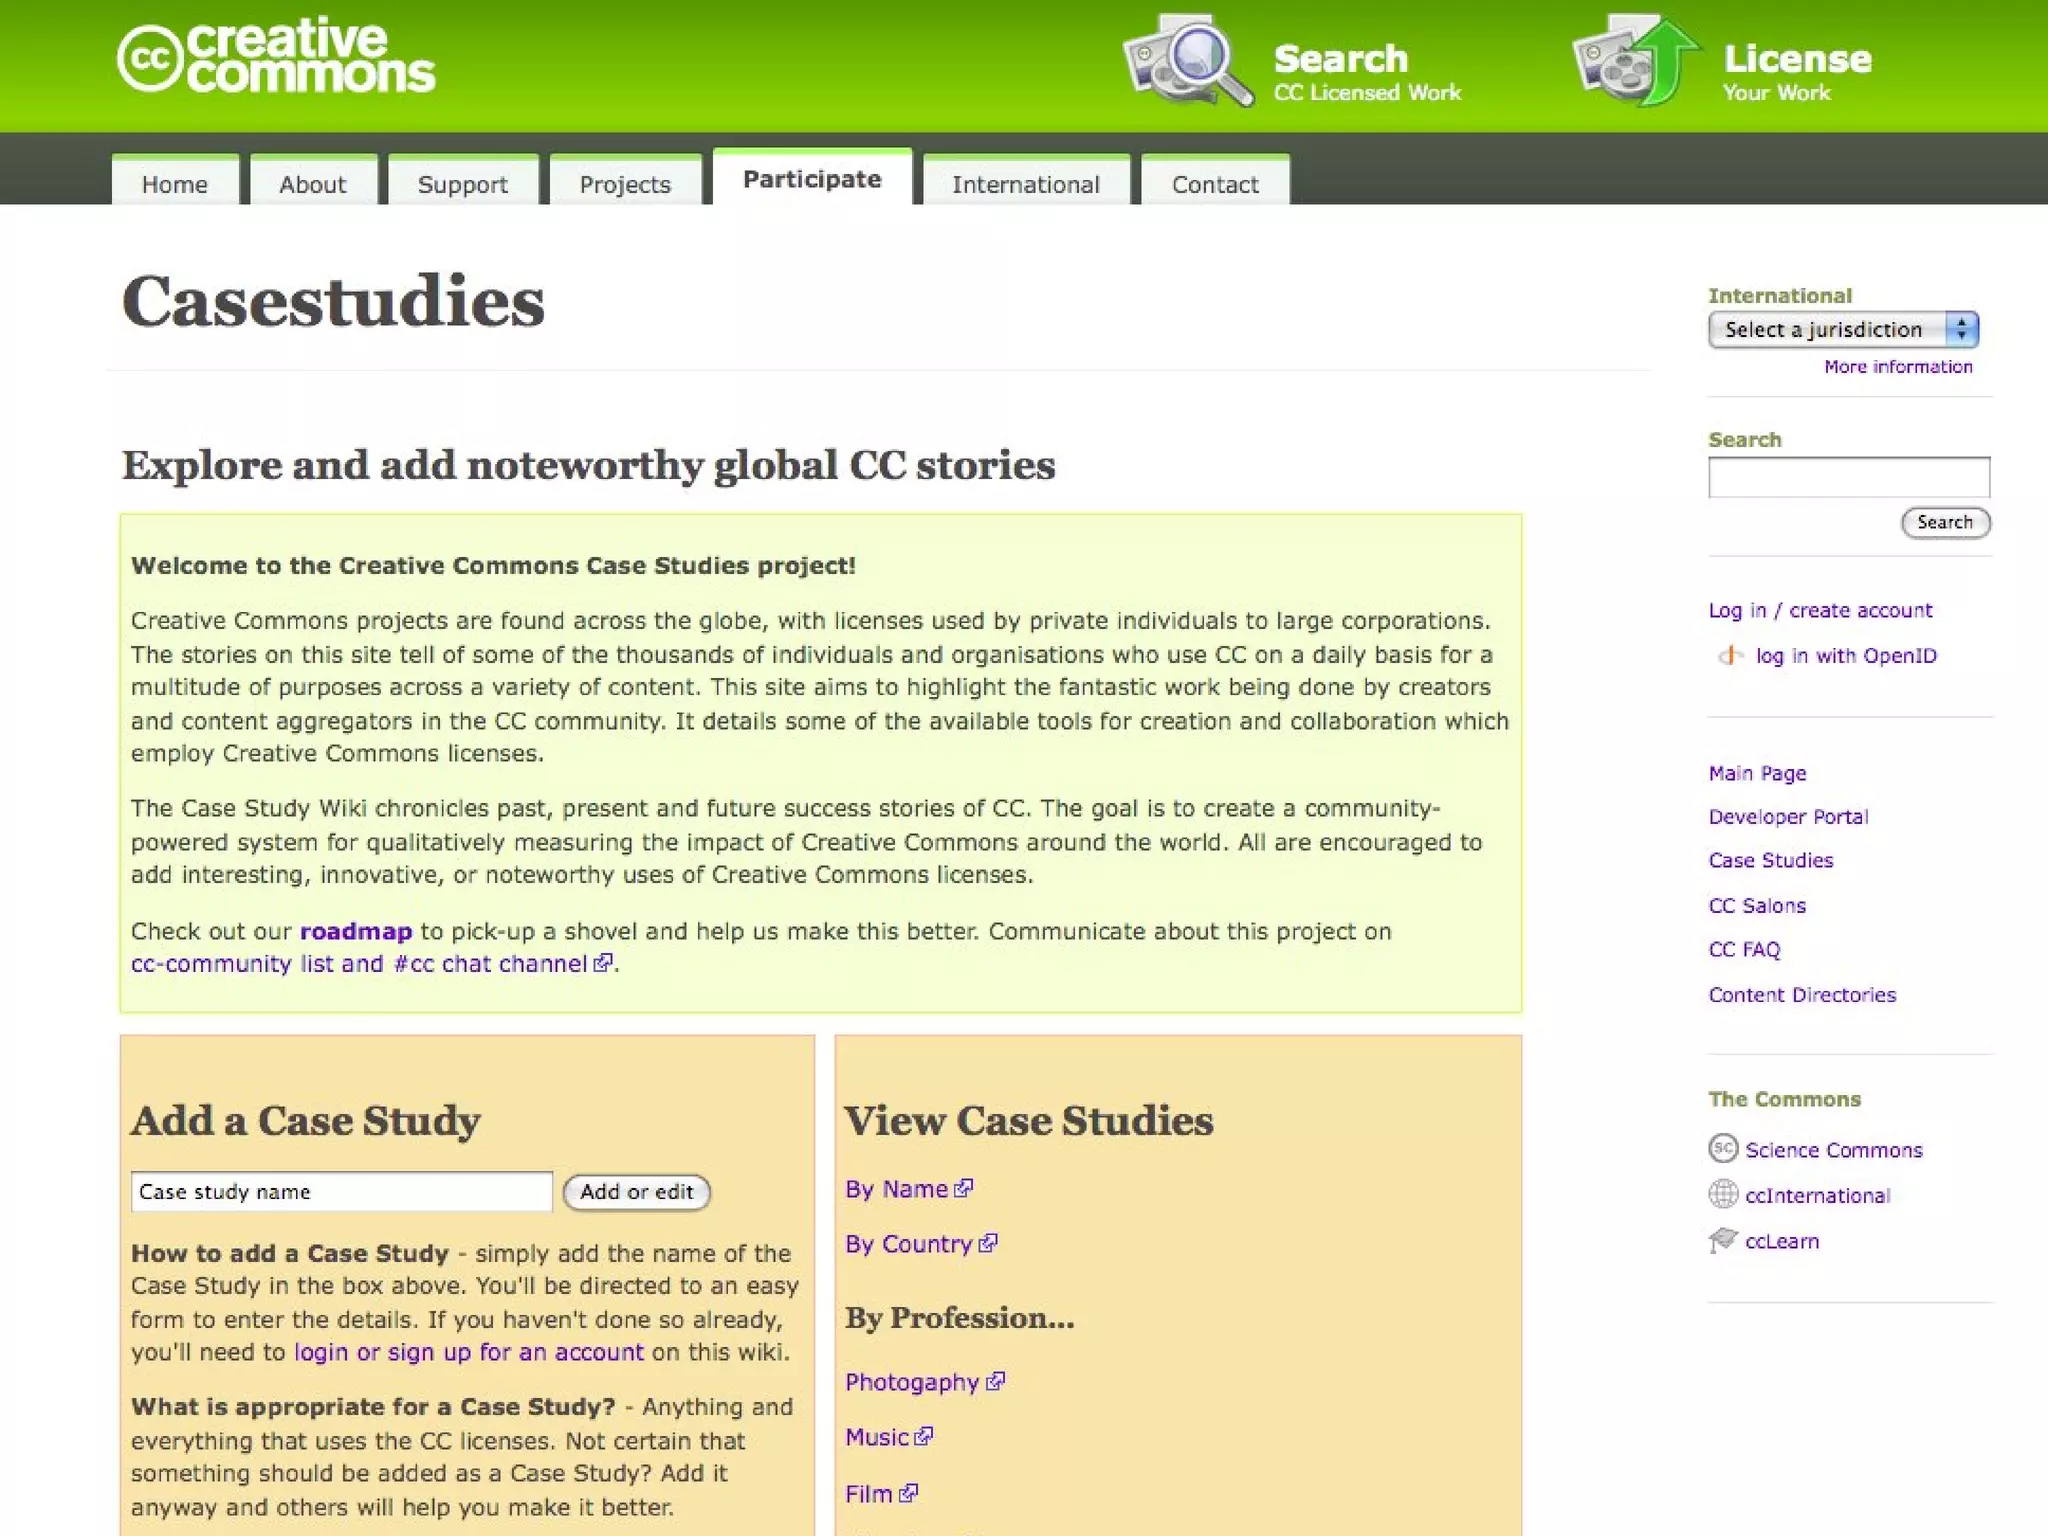Click into the sidebar search box

1848,477
